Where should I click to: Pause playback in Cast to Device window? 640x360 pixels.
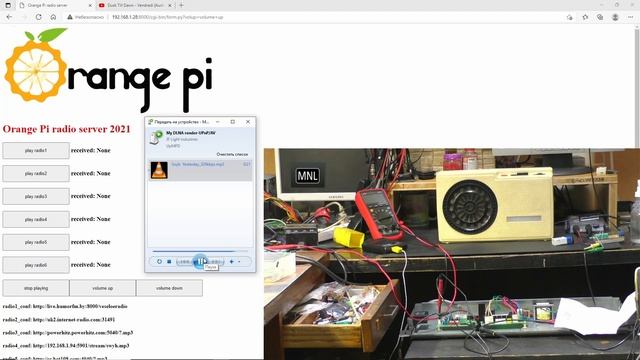[x=200, y=261]
